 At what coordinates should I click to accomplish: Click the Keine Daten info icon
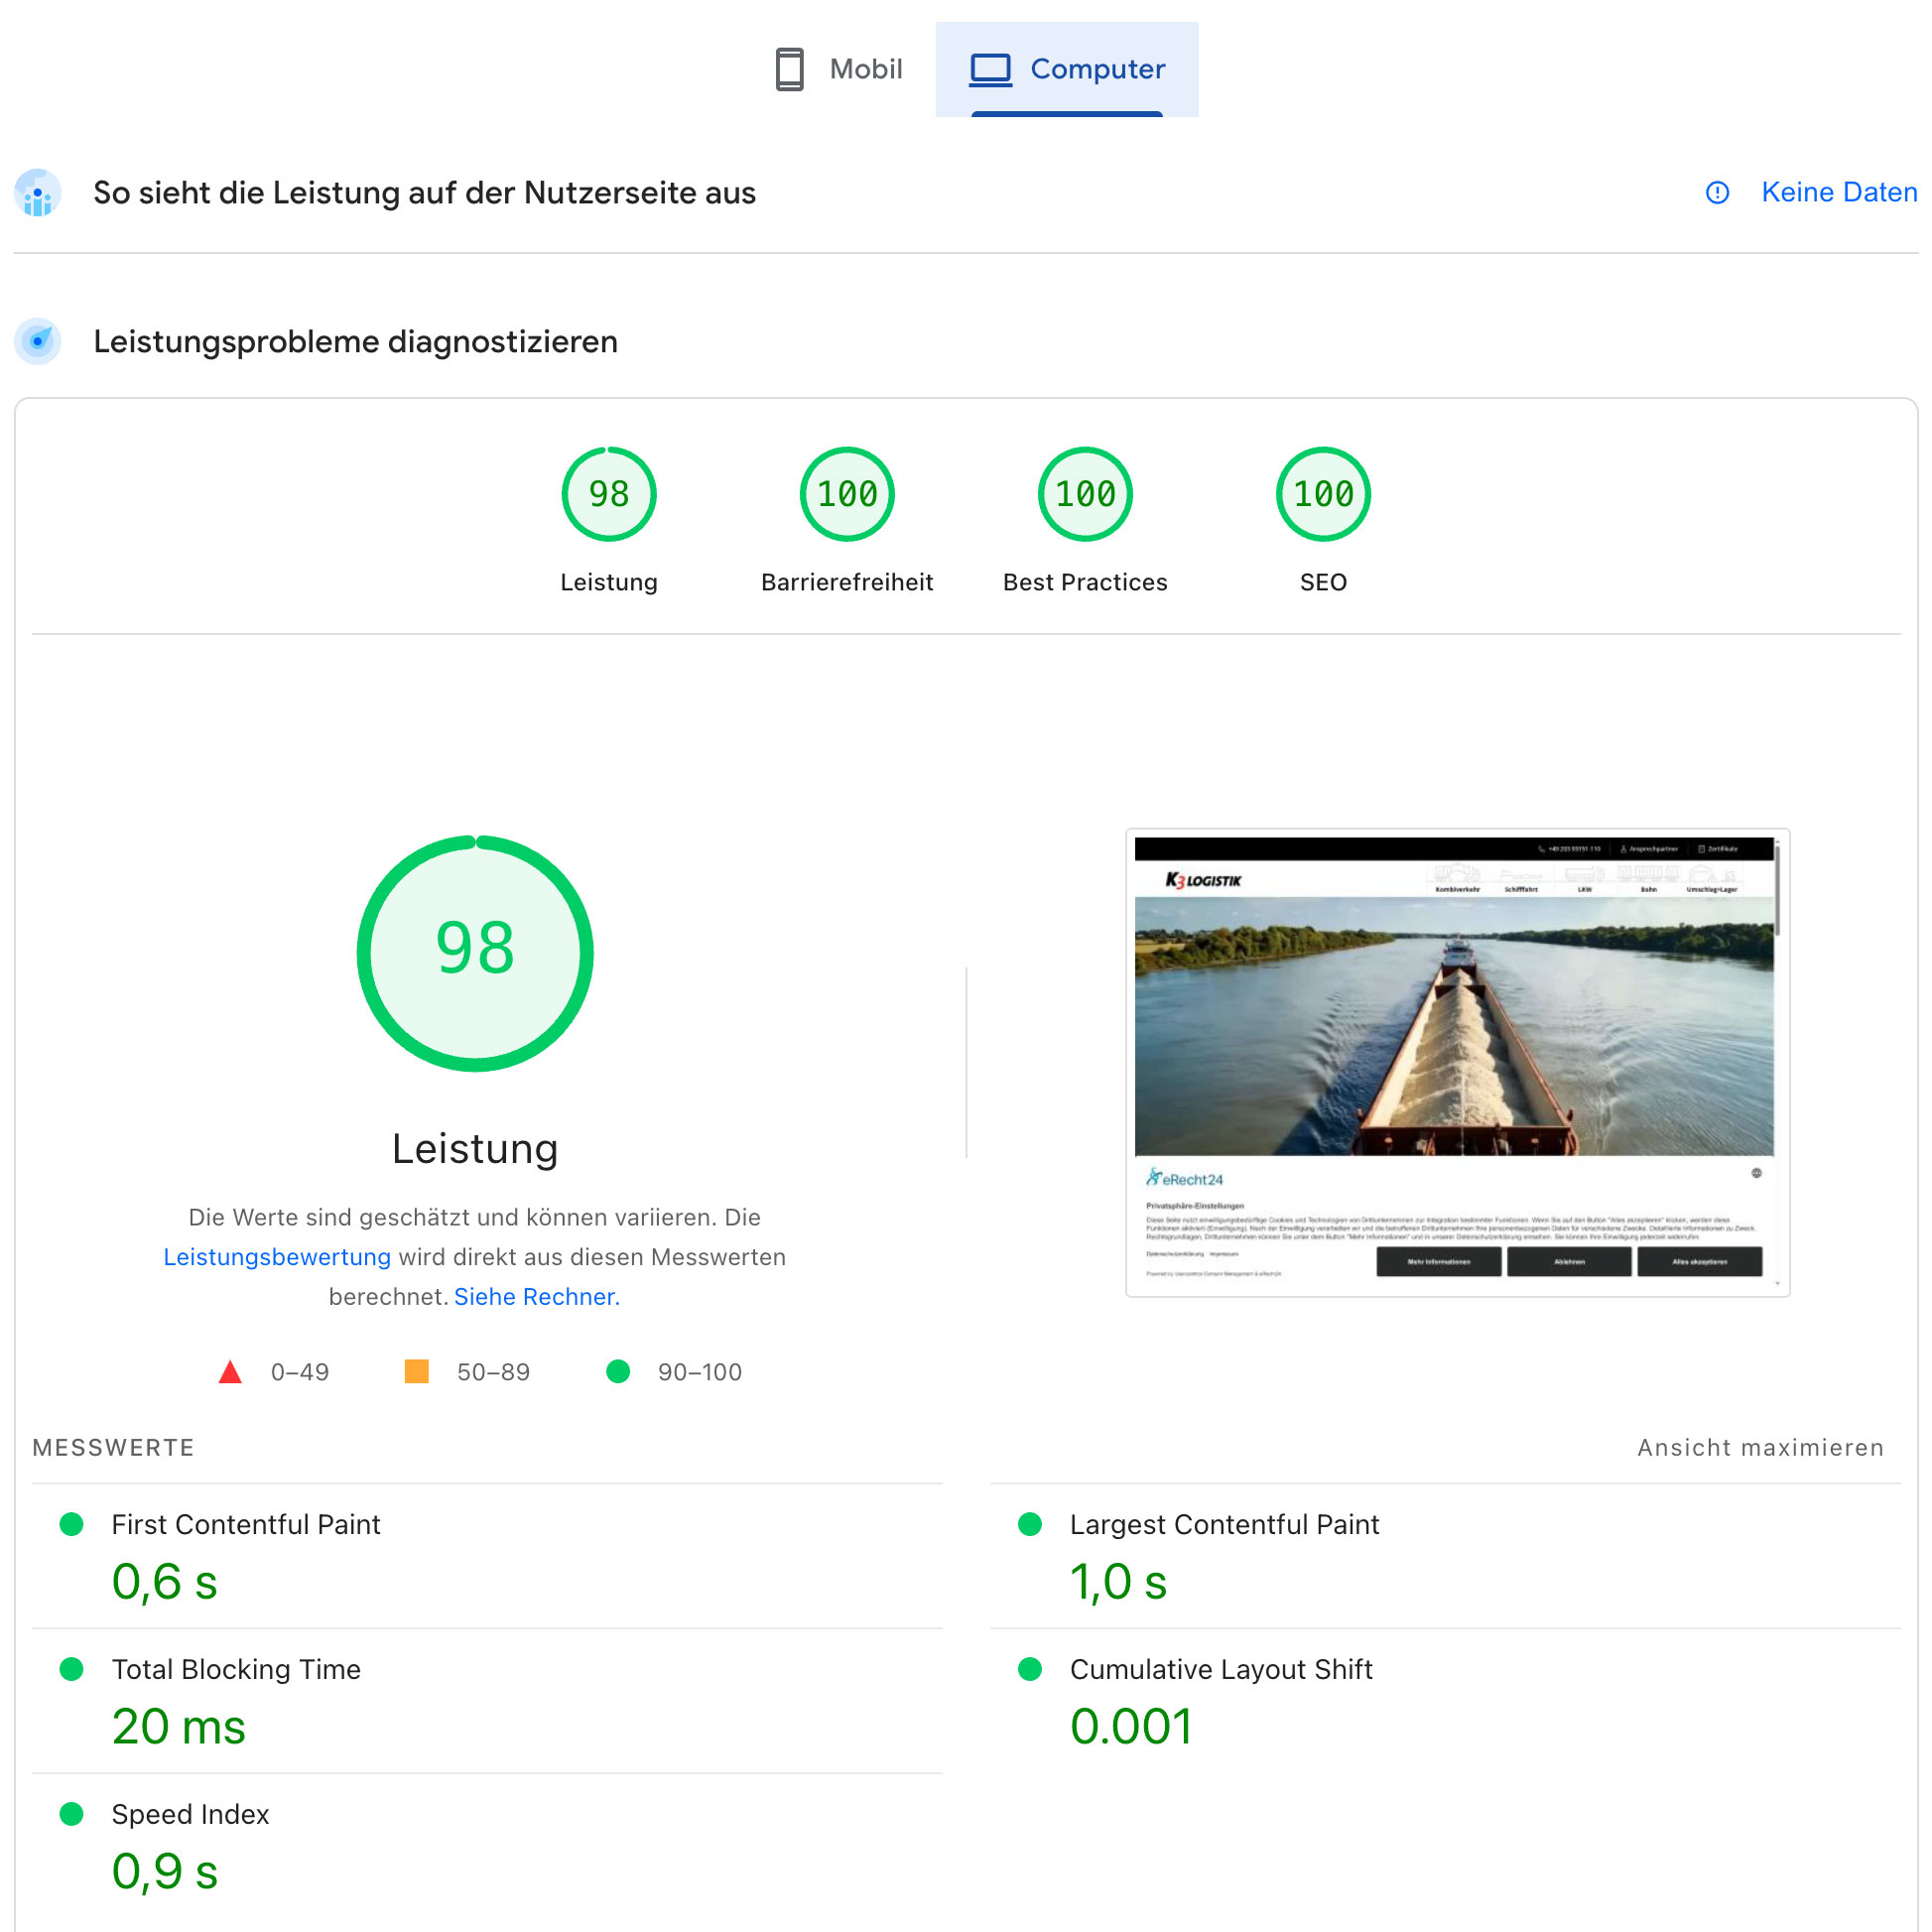pyautogui.click(x=1716, y=192)
